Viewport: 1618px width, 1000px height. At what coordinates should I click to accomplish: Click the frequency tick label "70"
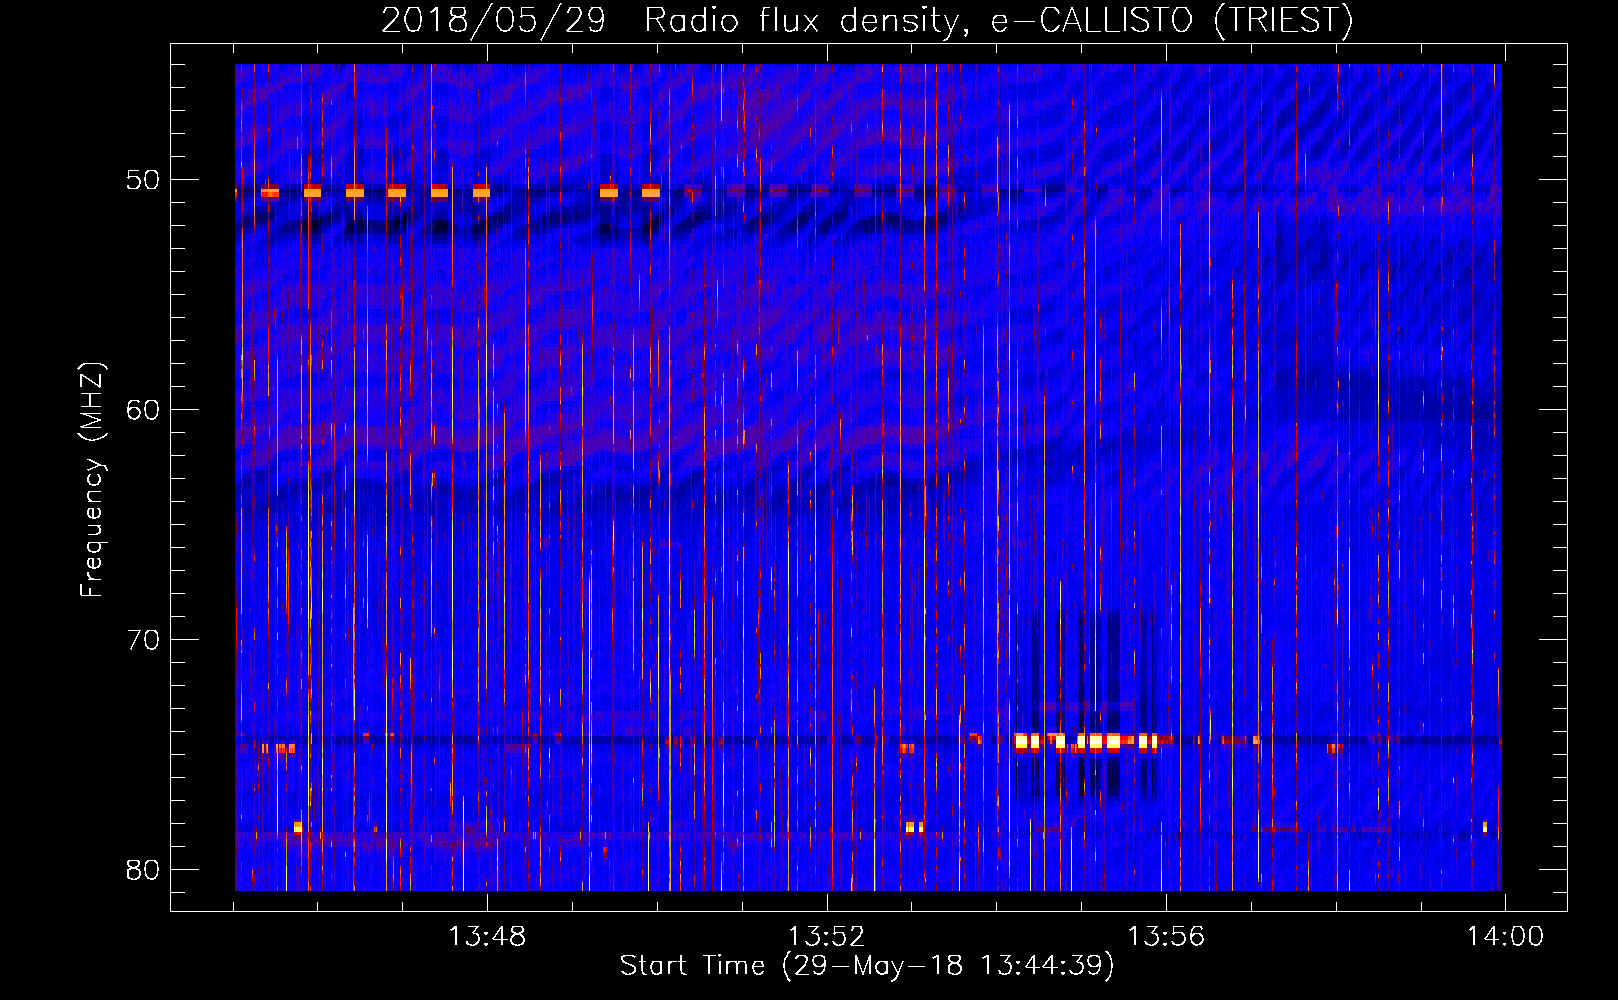pos(143,640)
